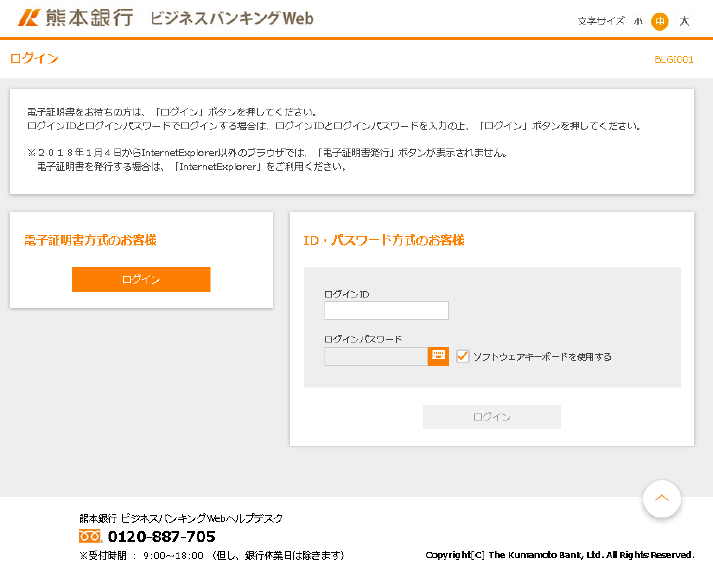Click the BLGI001 screen code
Image resolution: width=713 pixels, height=575 pixels.
point(674,60)
